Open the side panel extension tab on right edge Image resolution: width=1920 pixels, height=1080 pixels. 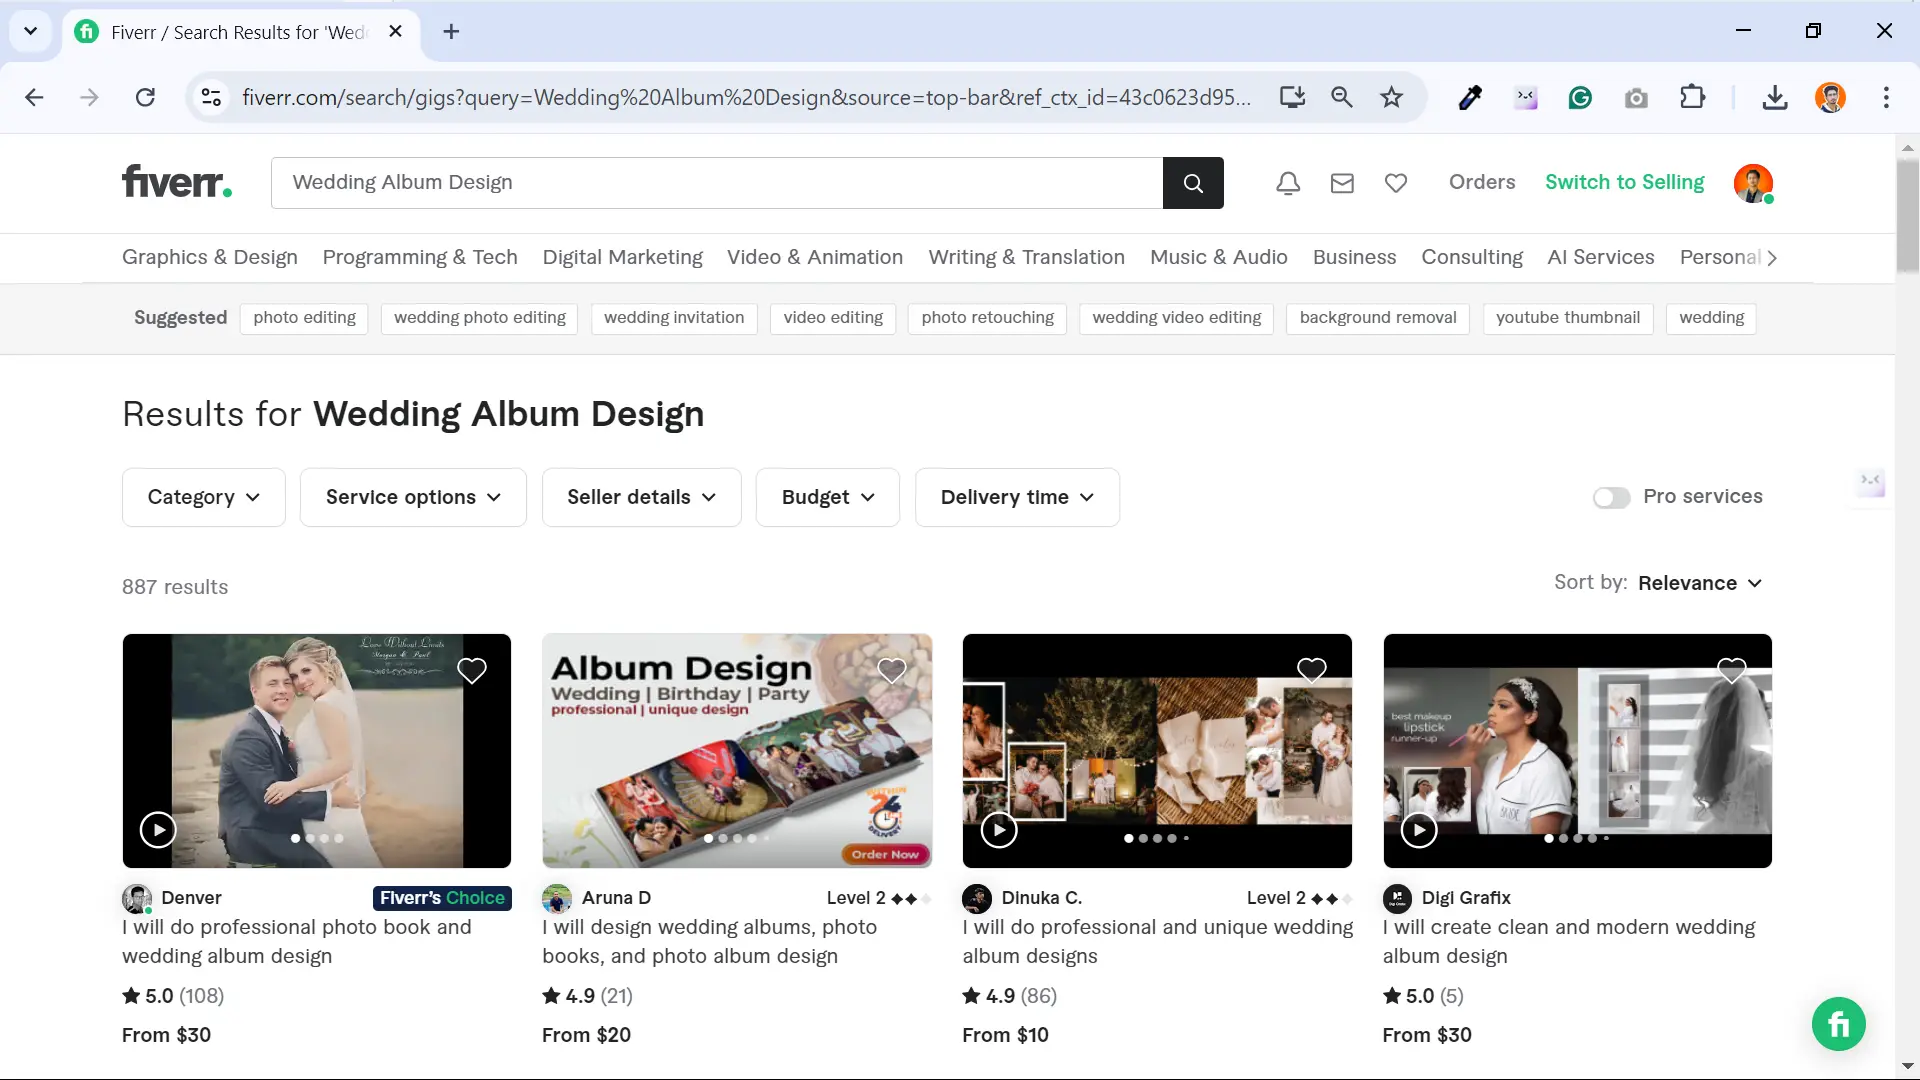1870,483
